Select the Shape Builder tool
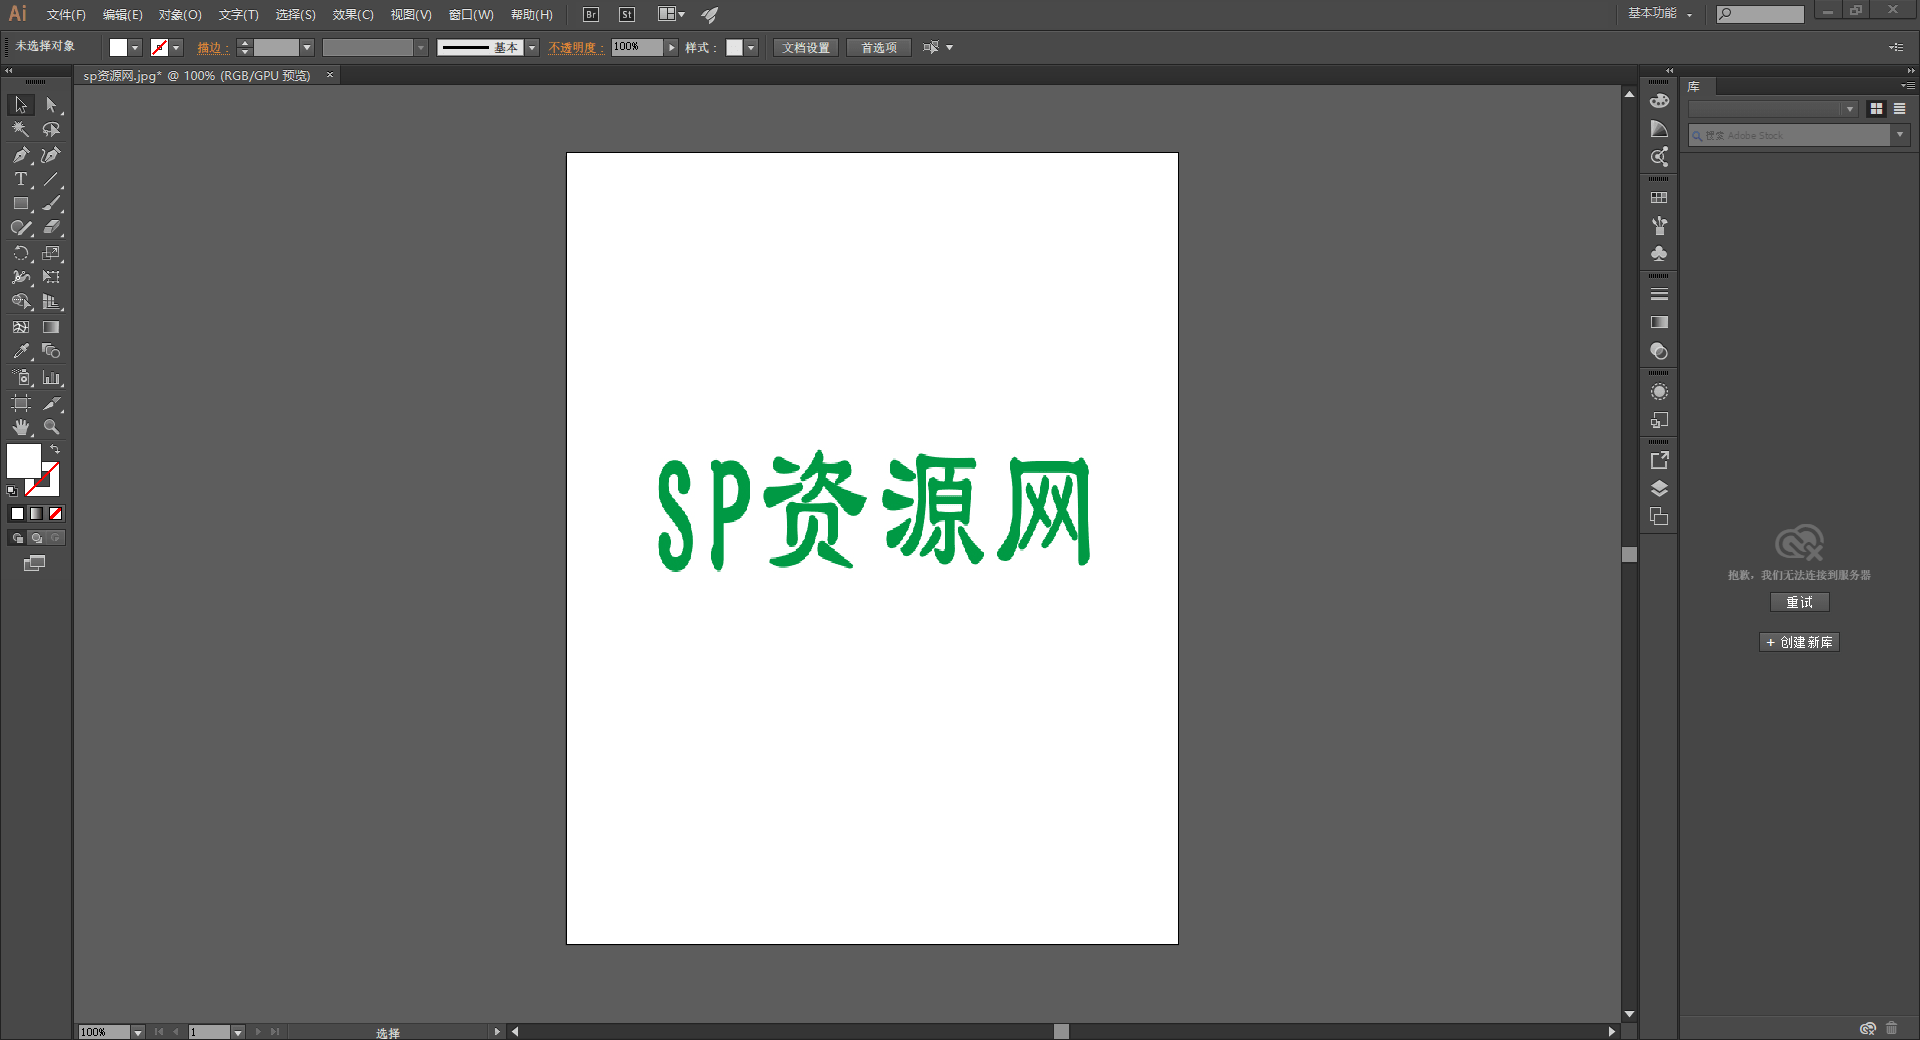The image size is (1920, 1040). [21, 302]
